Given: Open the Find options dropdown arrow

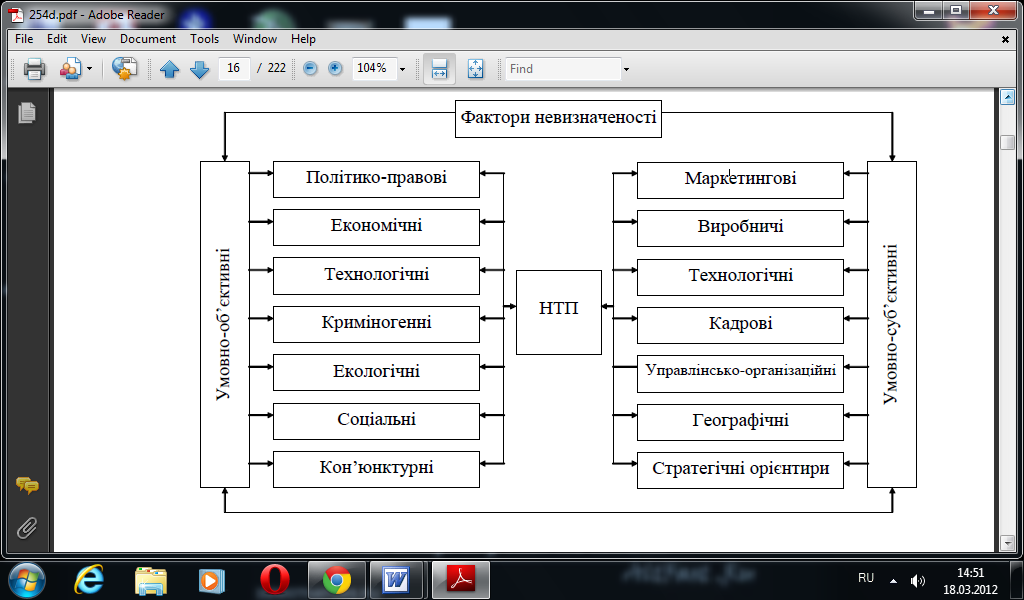Looking at the screenshot, I should [x=626, y=69].
